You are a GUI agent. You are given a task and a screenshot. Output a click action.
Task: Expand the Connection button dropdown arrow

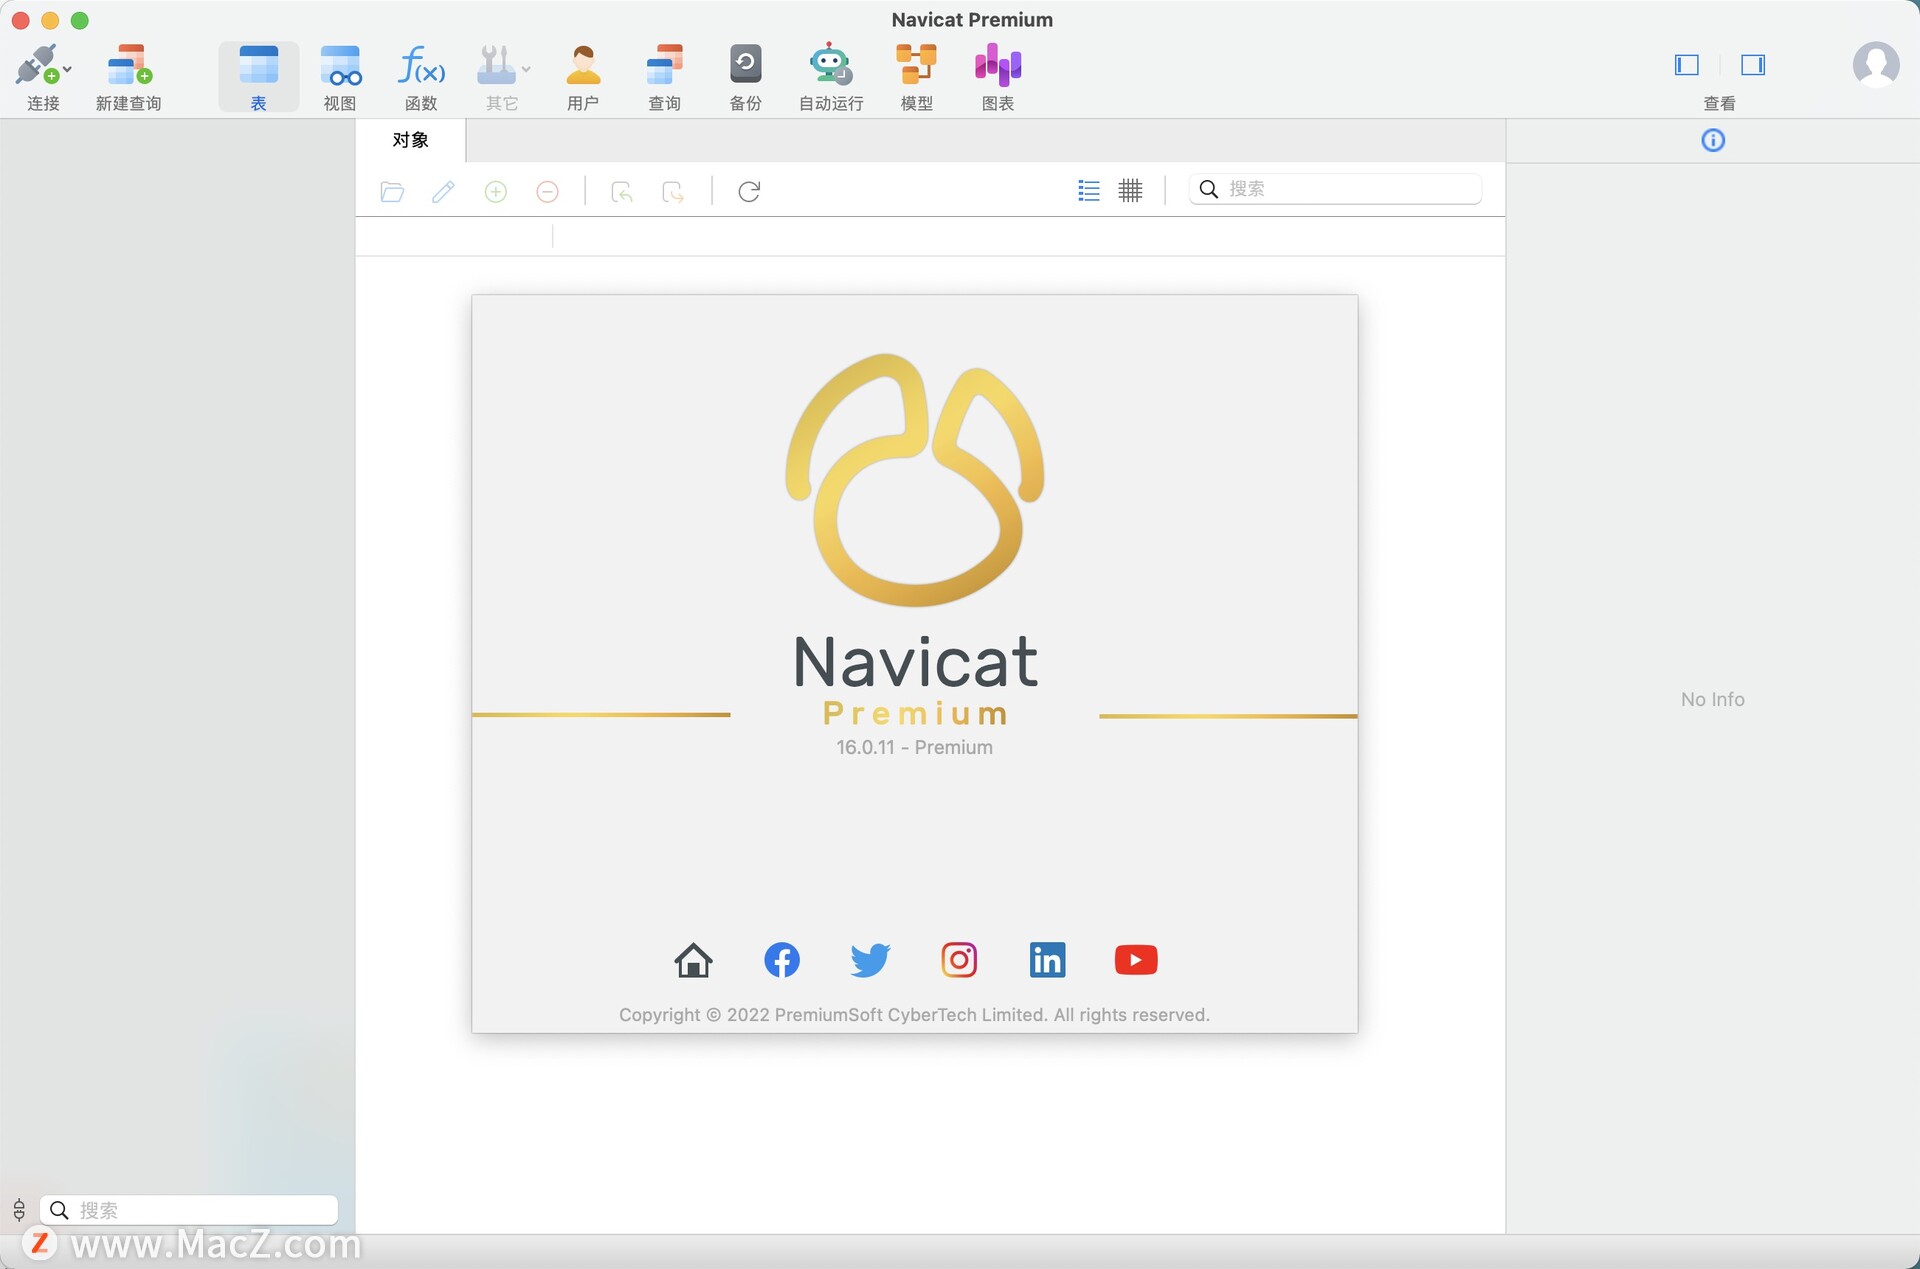[67, 70]
